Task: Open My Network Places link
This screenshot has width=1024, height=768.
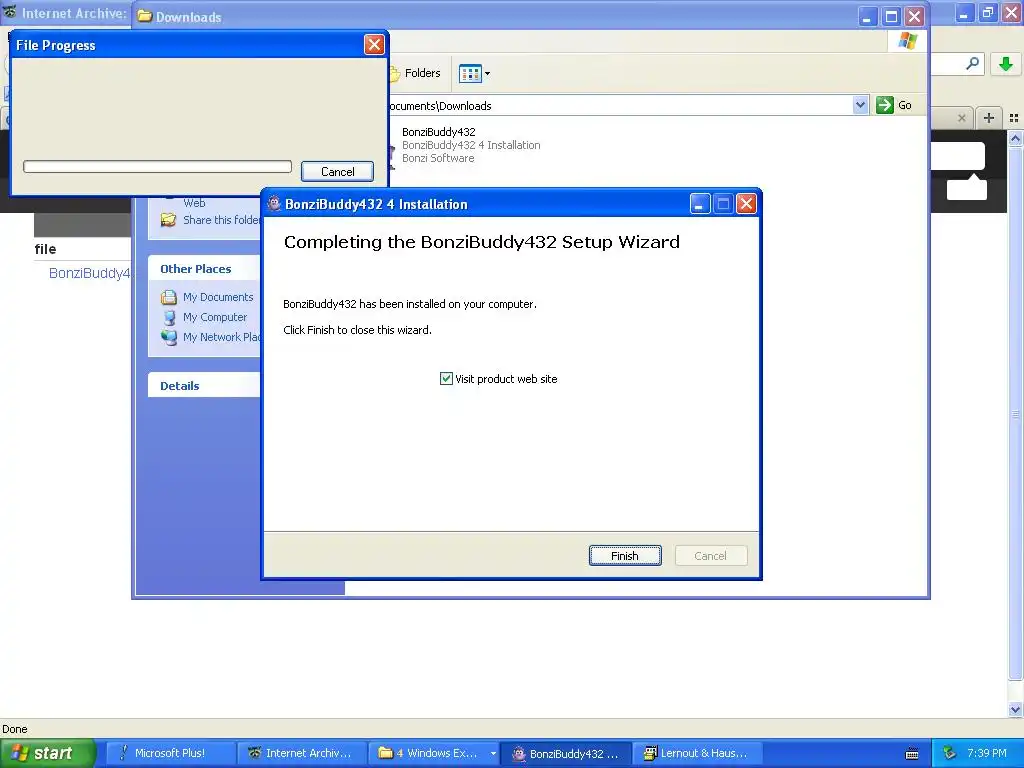Action: click(x=222, y=337)
